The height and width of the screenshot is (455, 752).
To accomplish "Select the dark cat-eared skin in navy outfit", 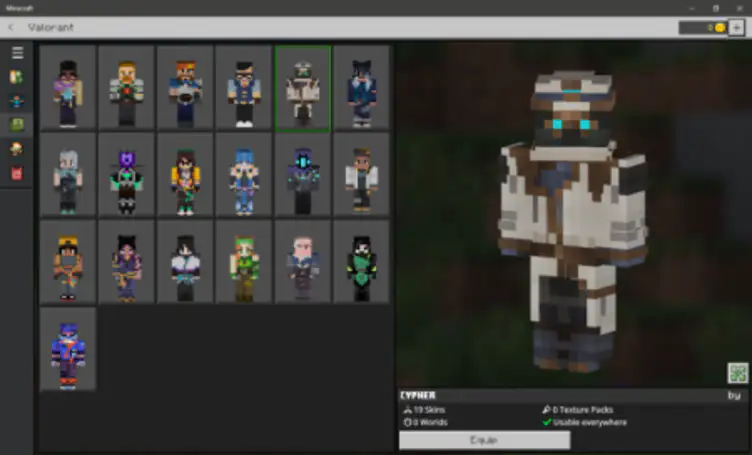I will [x=361, y=88].
